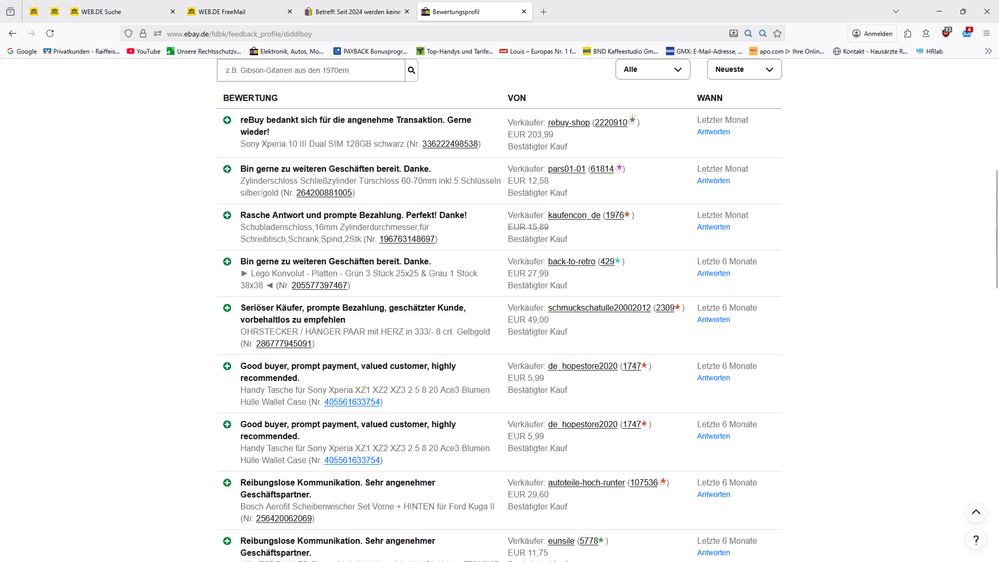Reload the current eBay page
This screenshot has height=562, width=999.
[50, 33]
